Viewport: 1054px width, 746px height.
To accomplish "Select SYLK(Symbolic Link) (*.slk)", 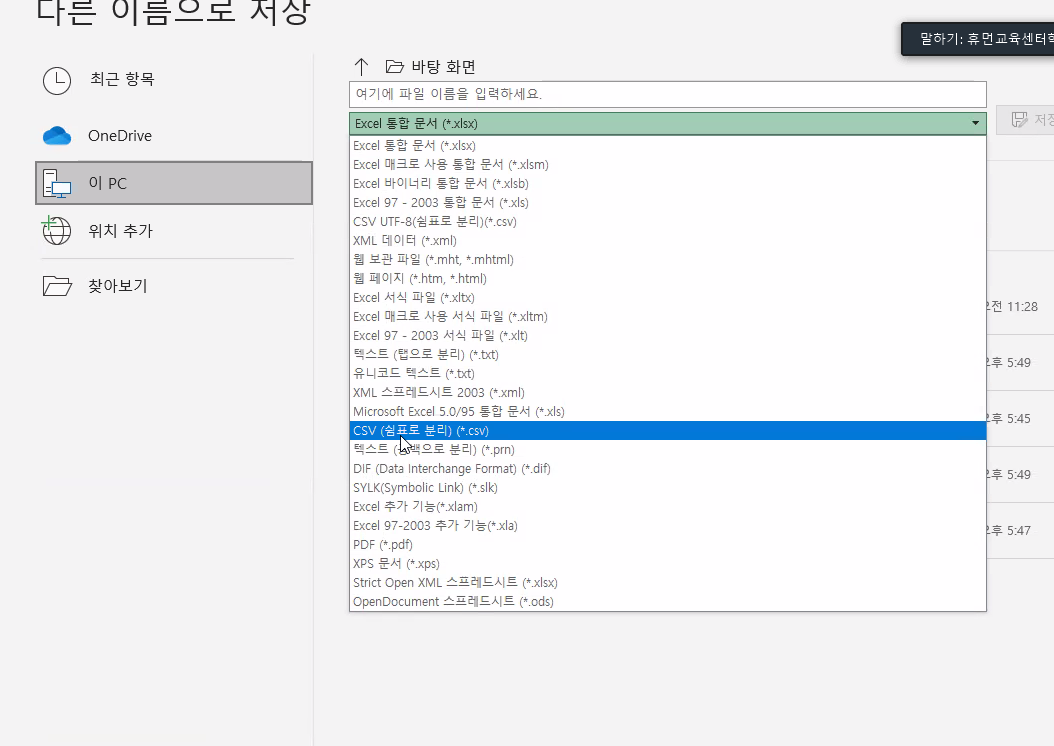I will (x=667, y=487).
